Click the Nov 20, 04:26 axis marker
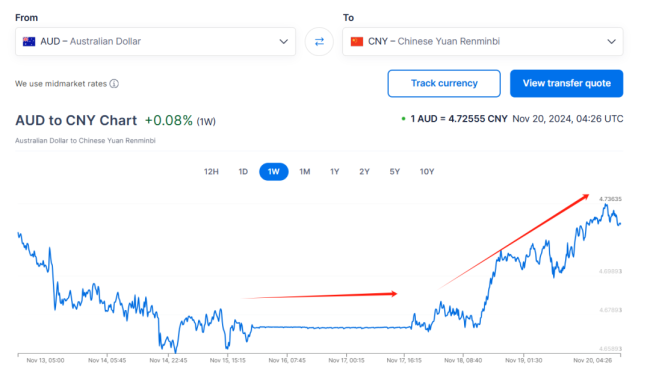The image size is (650, 366). point(592,360)
